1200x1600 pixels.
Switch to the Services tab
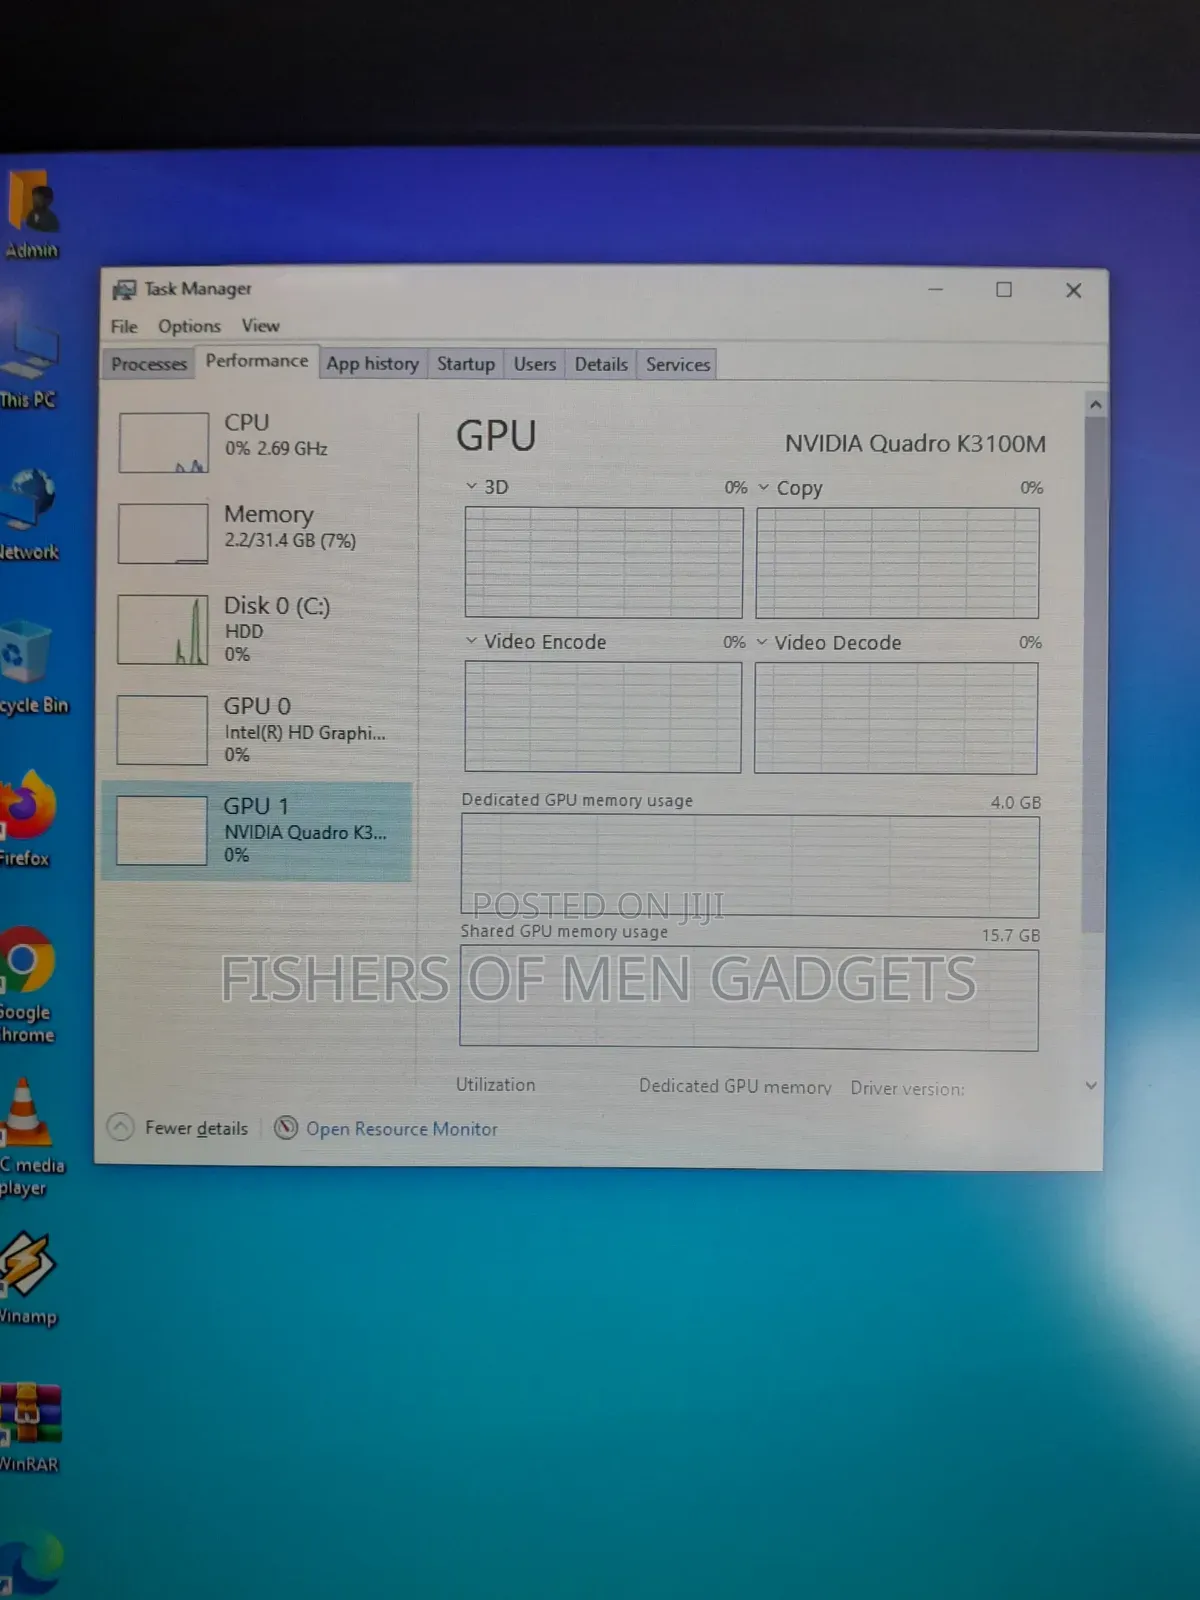[678, 364]
